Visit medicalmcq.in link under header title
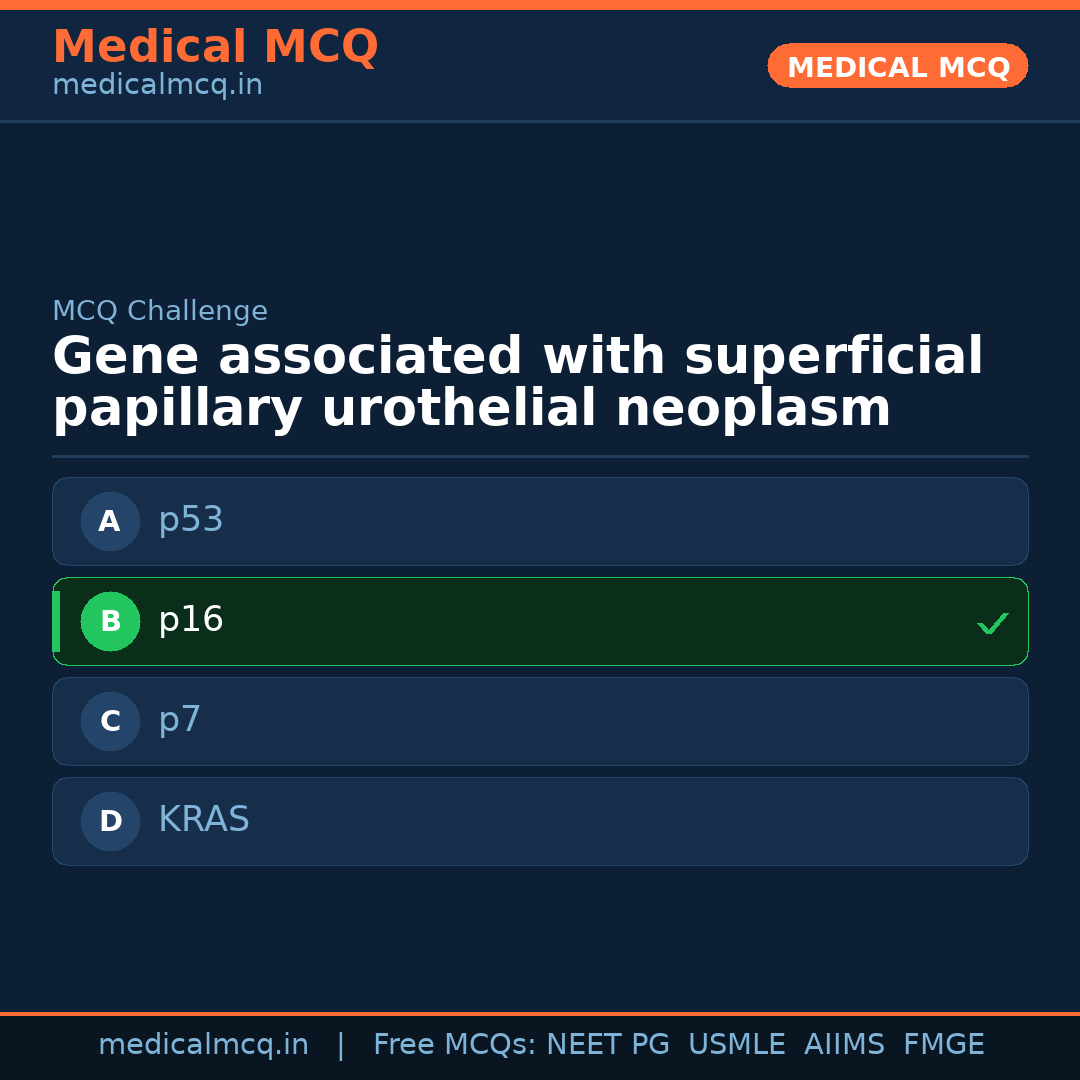1080x1080 pixels. [157, 86]
